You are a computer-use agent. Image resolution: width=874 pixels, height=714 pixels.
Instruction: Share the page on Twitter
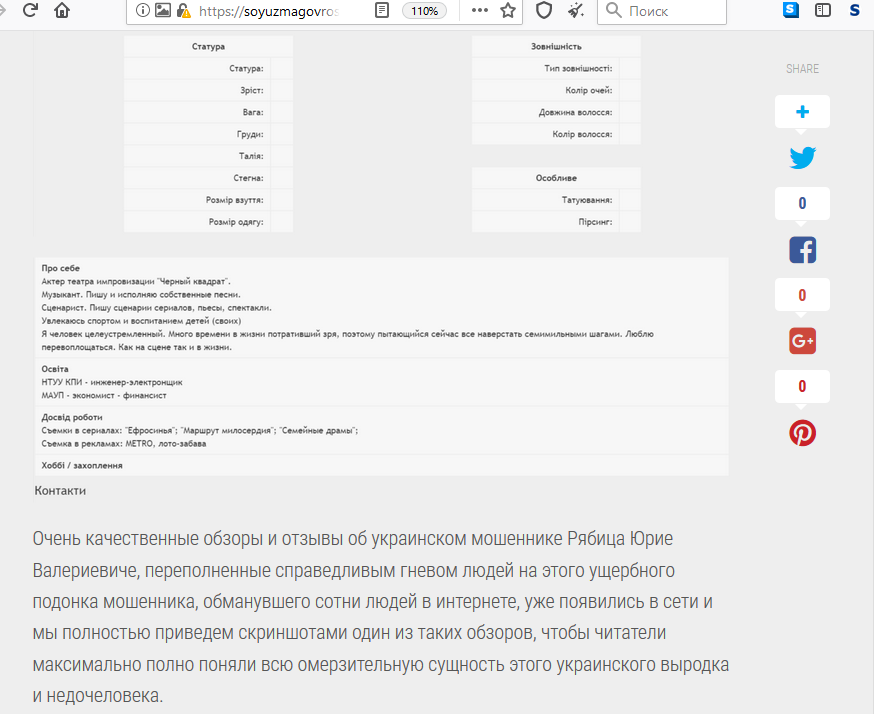[x=802, y=158]
